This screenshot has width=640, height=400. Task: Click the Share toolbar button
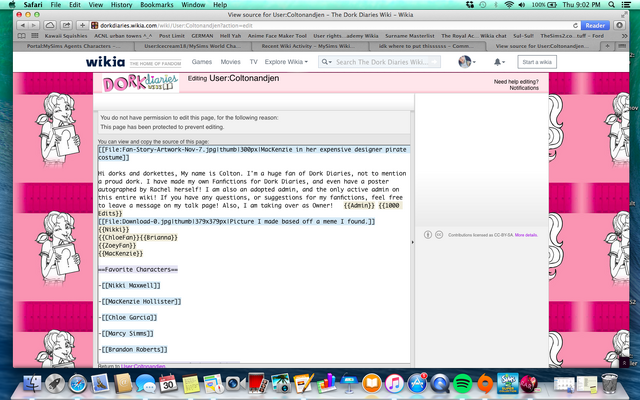(x=67, y=25)
